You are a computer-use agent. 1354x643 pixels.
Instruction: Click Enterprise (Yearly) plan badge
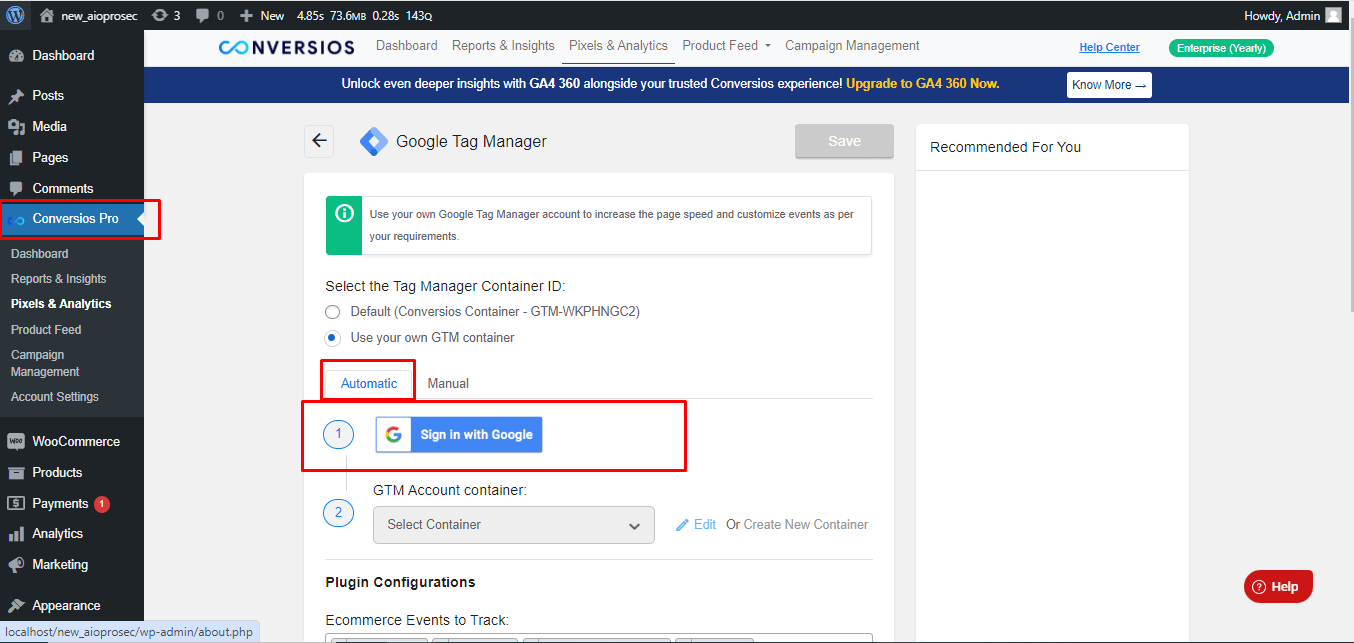1221,48
